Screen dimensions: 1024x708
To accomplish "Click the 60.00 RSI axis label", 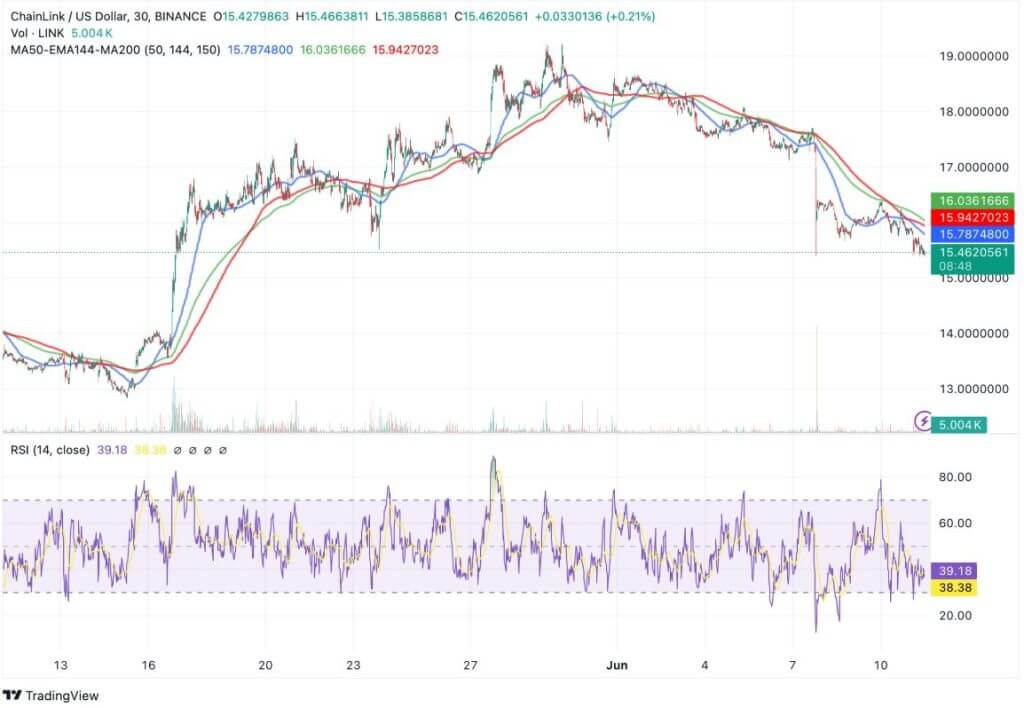I will click(955, 523).
